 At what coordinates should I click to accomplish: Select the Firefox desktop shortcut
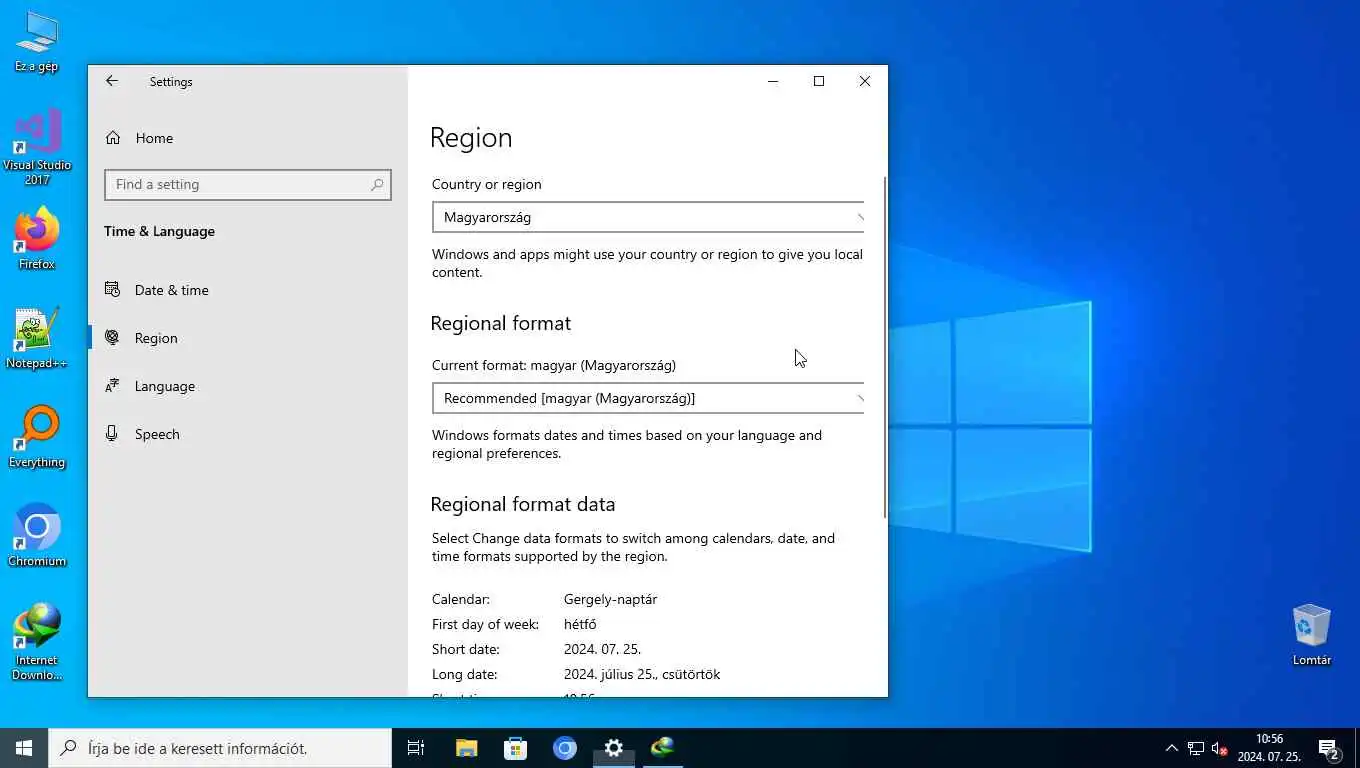coord(37,240)
